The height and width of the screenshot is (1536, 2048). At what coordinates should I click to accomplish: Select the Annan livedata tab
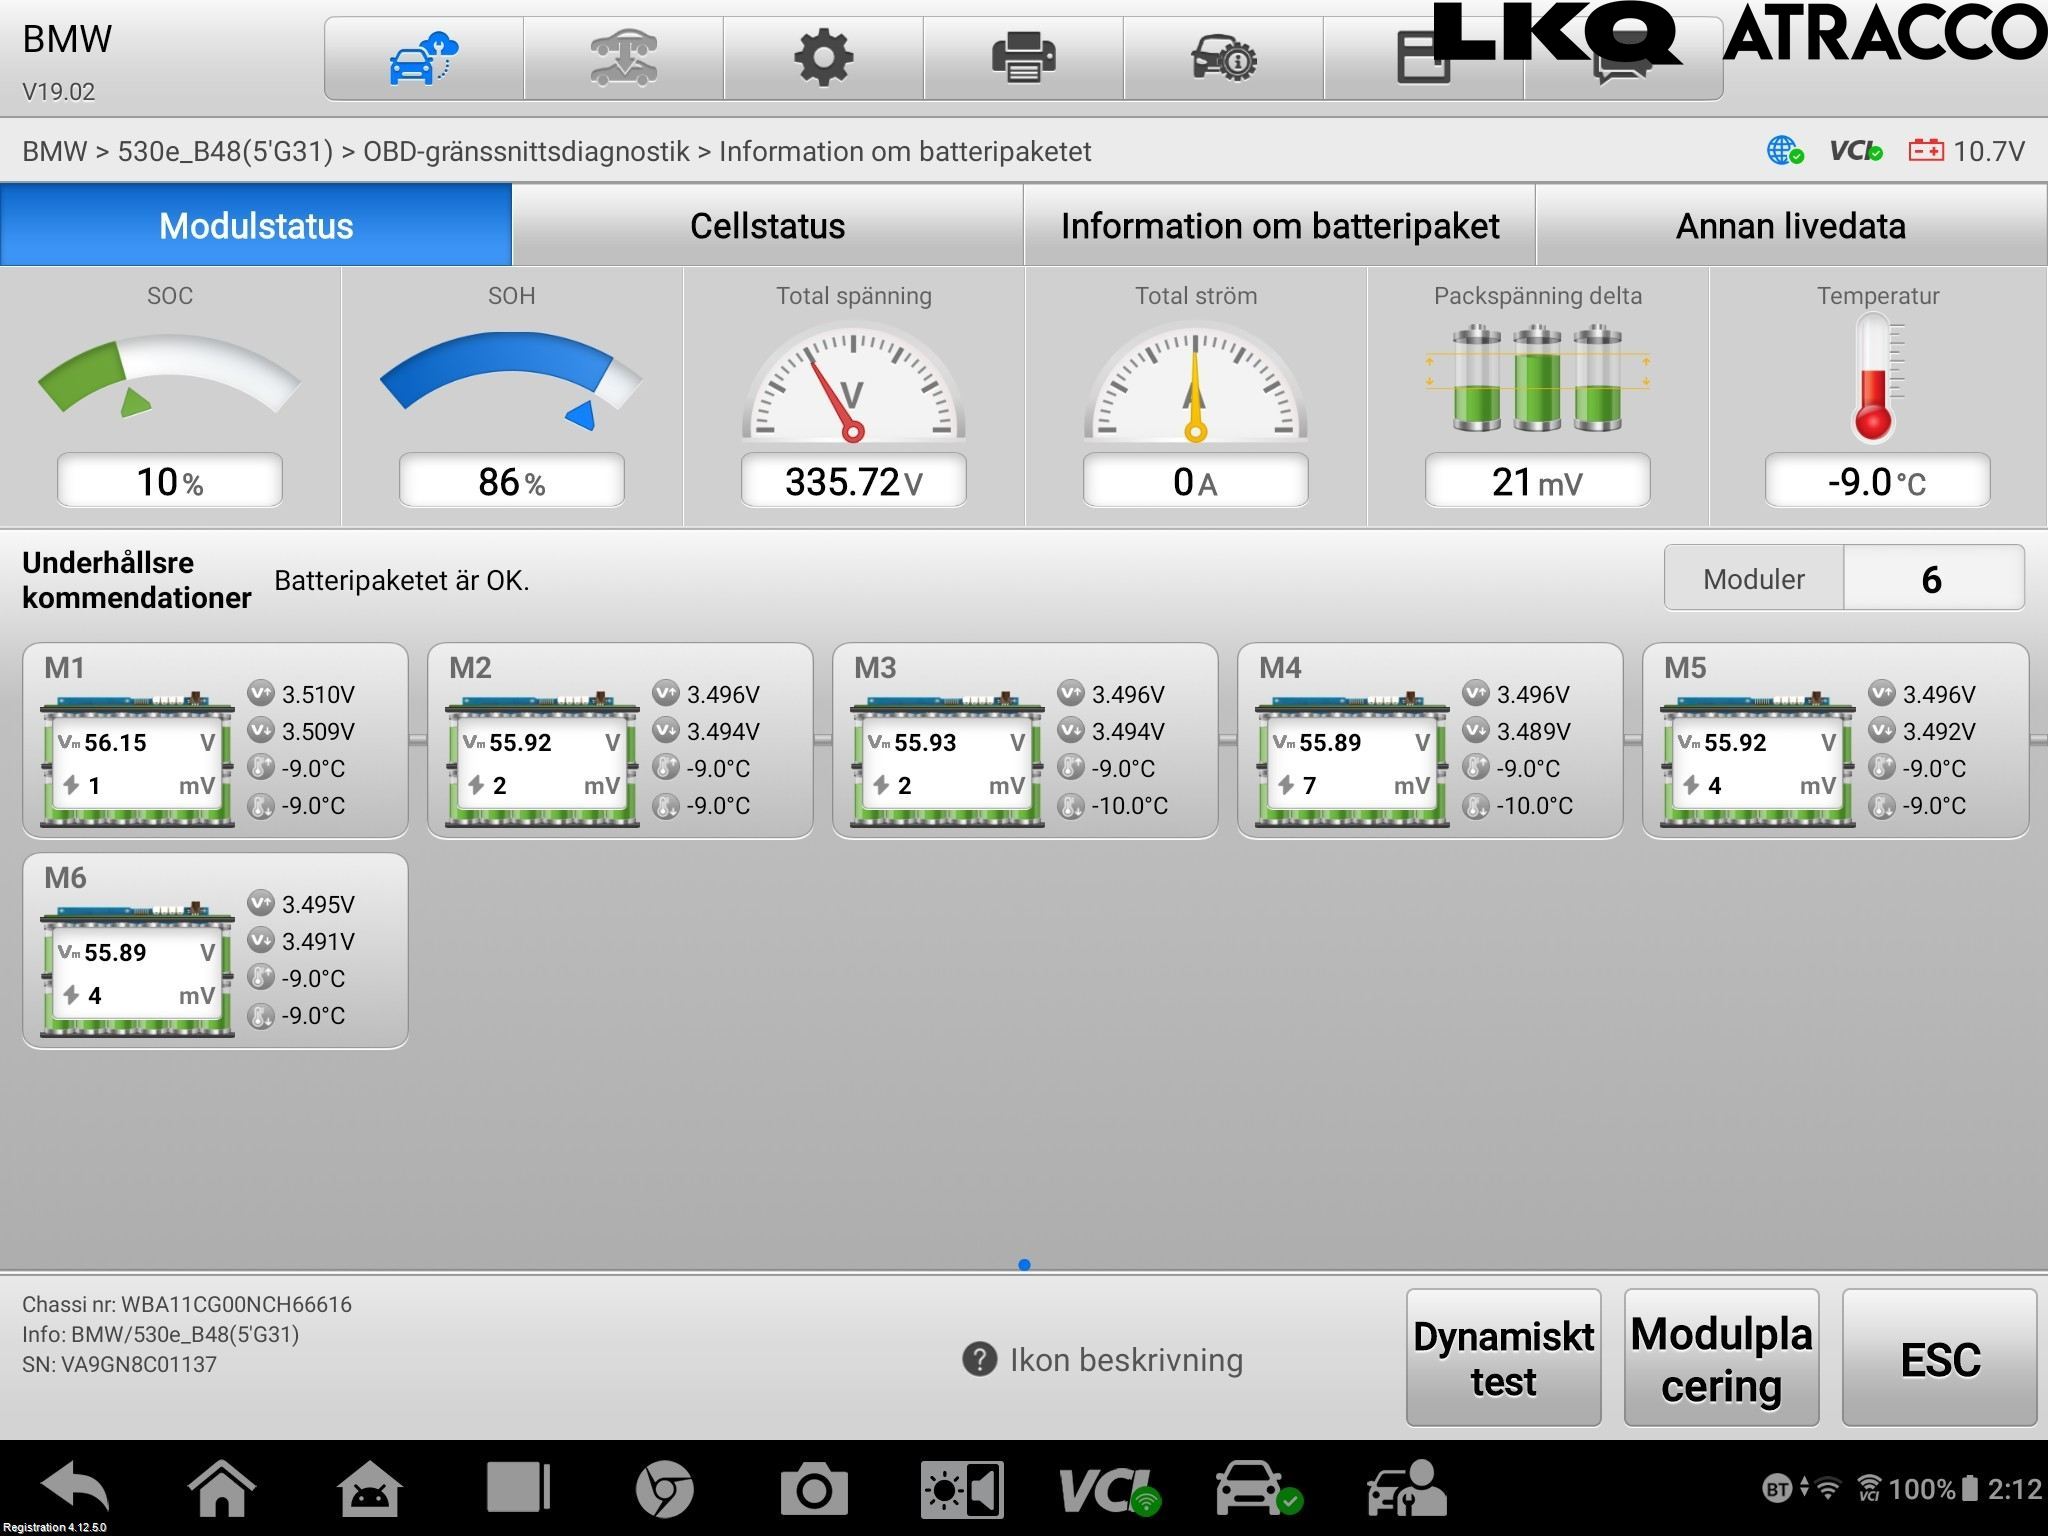[1790, 226]
